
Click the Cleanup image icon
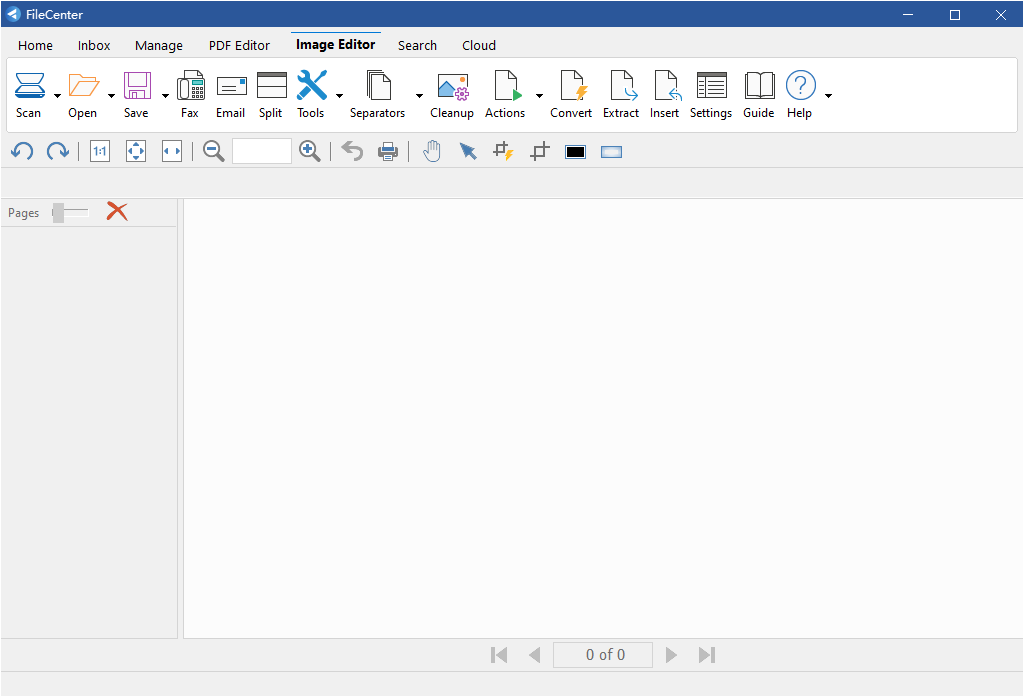(x=453, y=87)
